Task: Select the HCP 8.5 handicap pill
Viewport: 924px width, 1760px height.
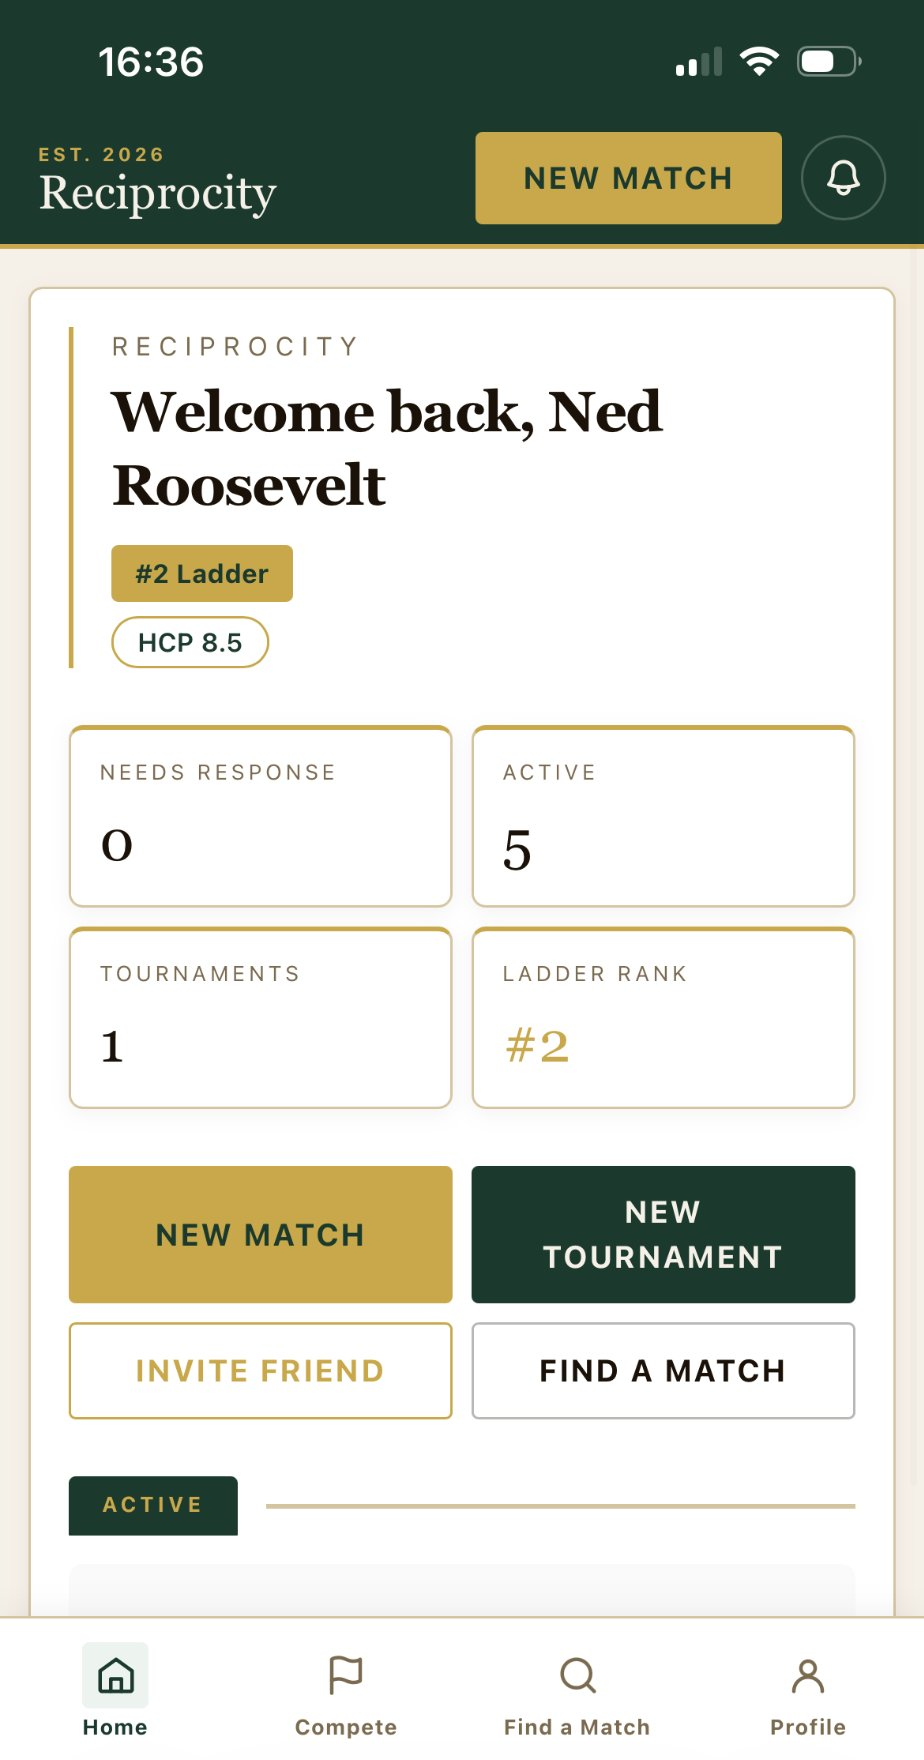Action: pos(189,642)
